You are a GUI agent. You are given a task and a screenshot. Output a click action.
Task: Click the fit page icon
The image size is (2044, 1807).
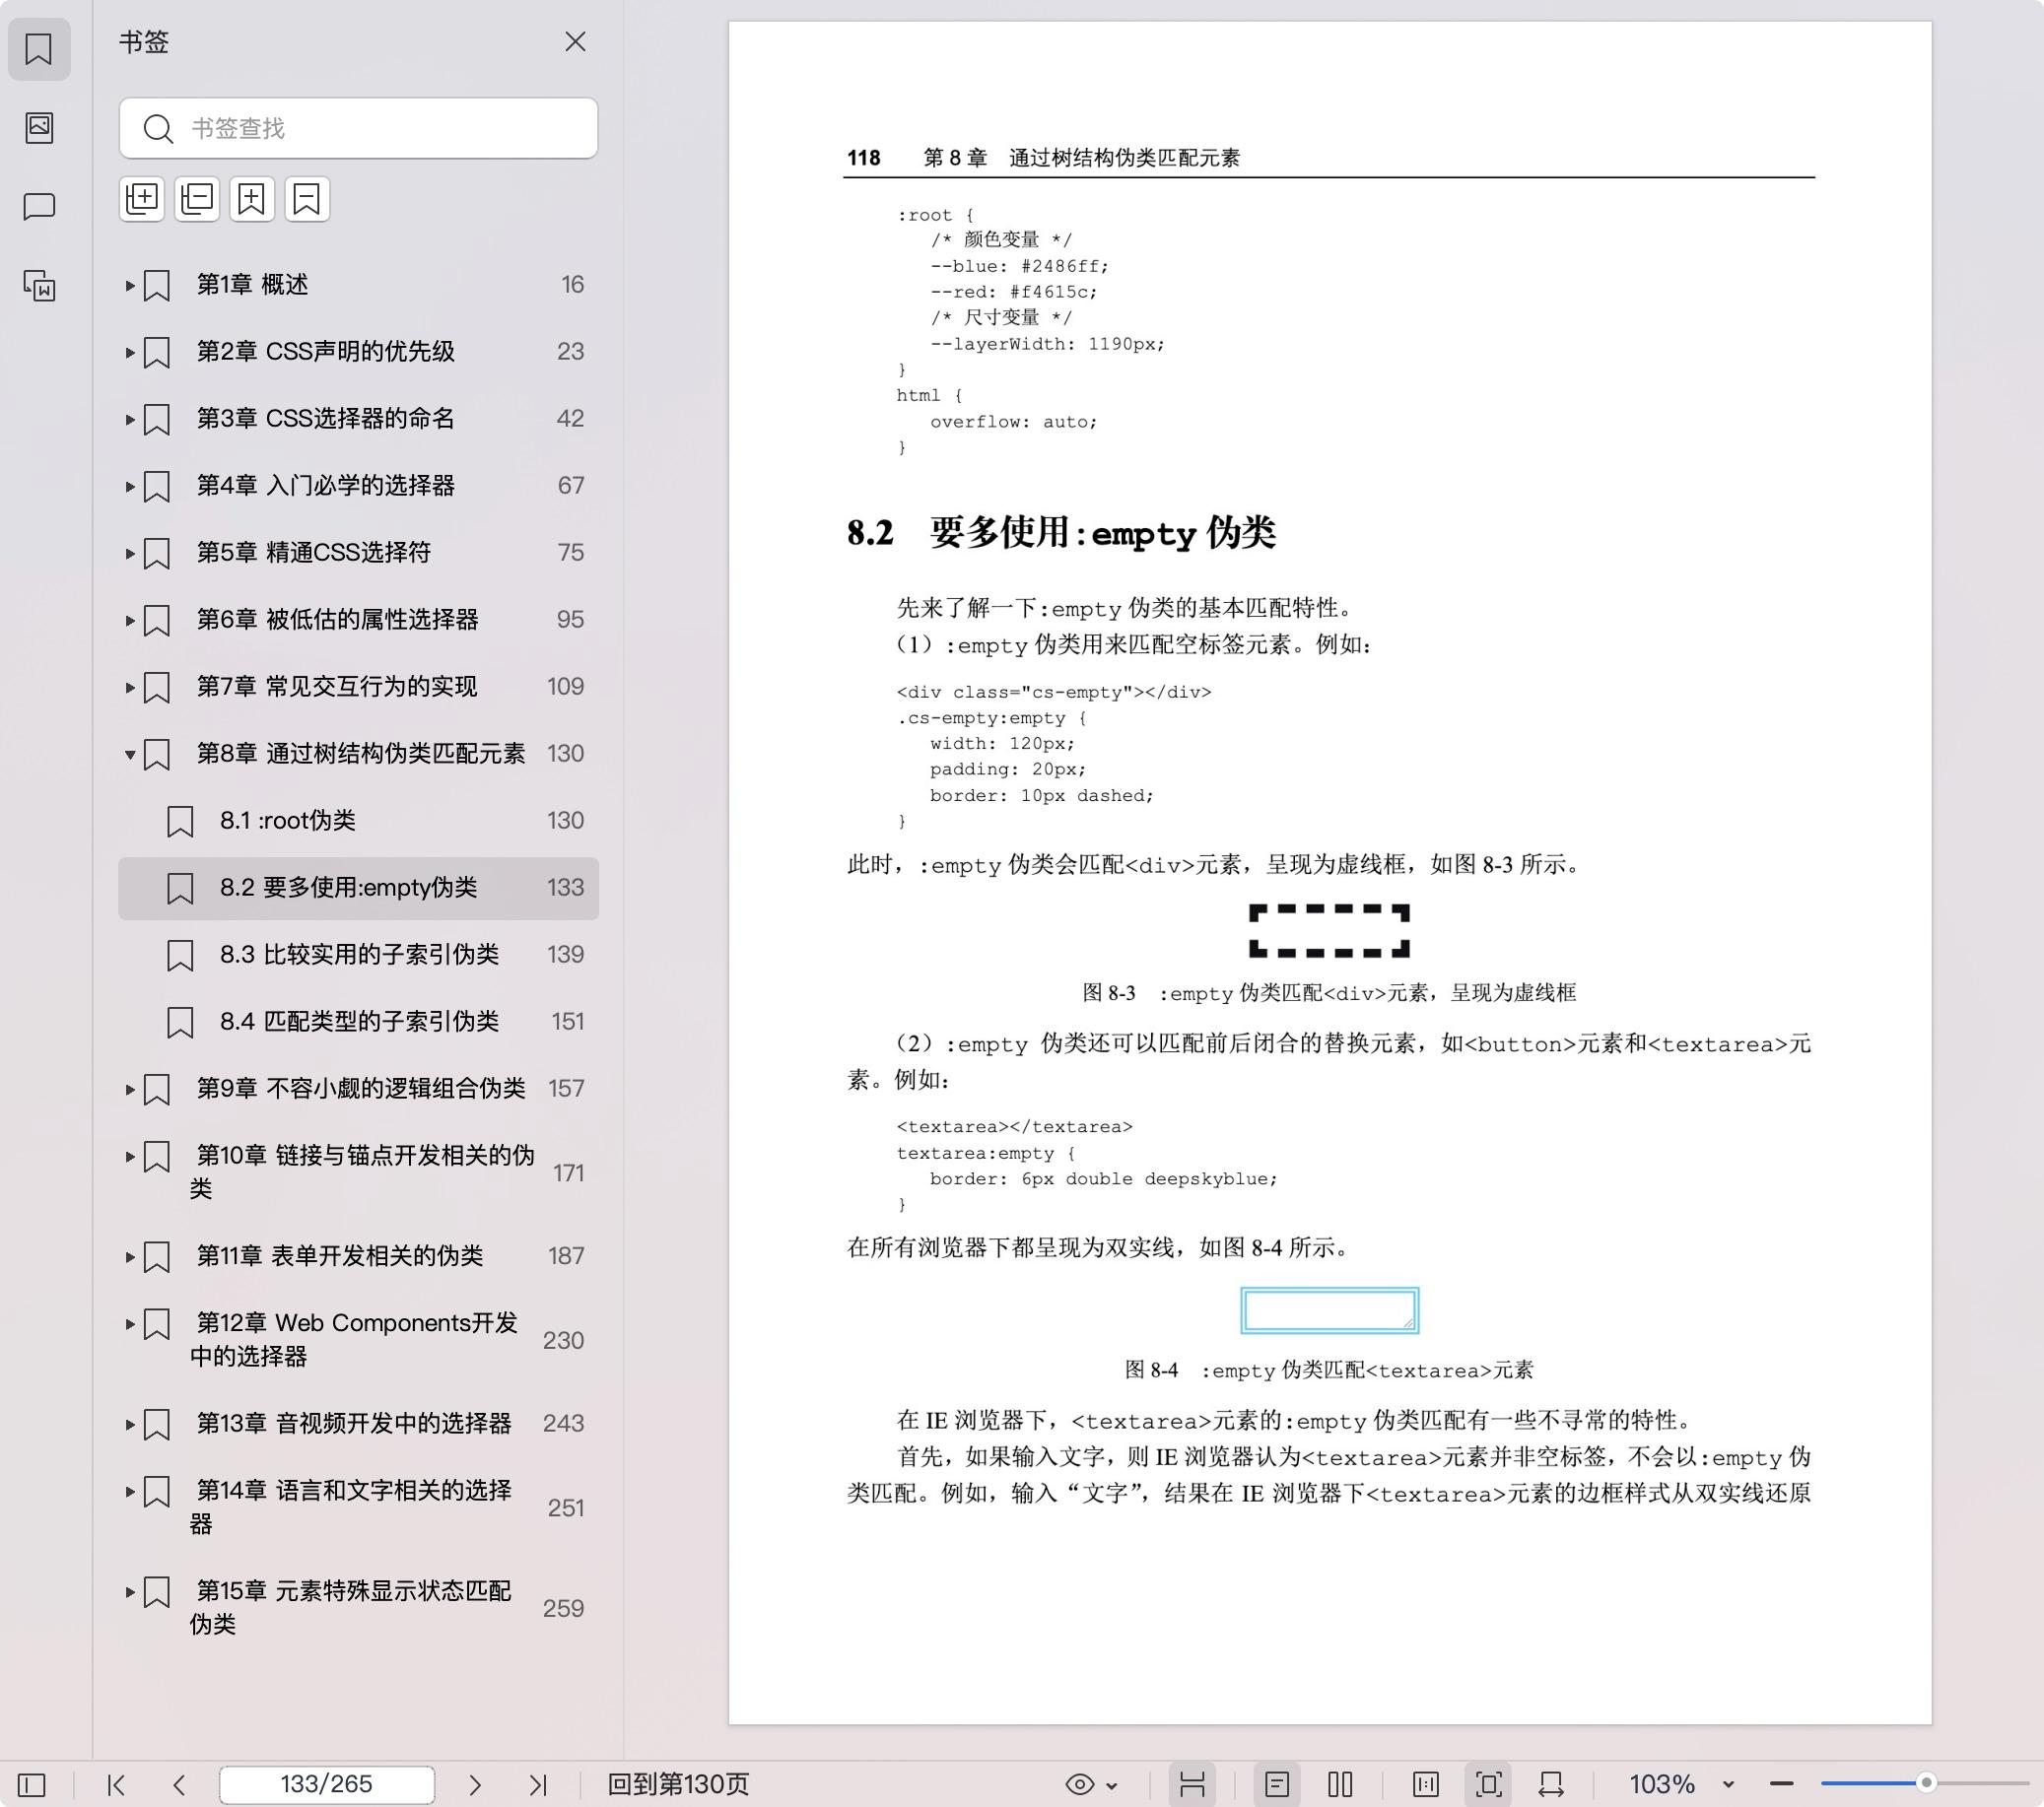[1489, 1784]
